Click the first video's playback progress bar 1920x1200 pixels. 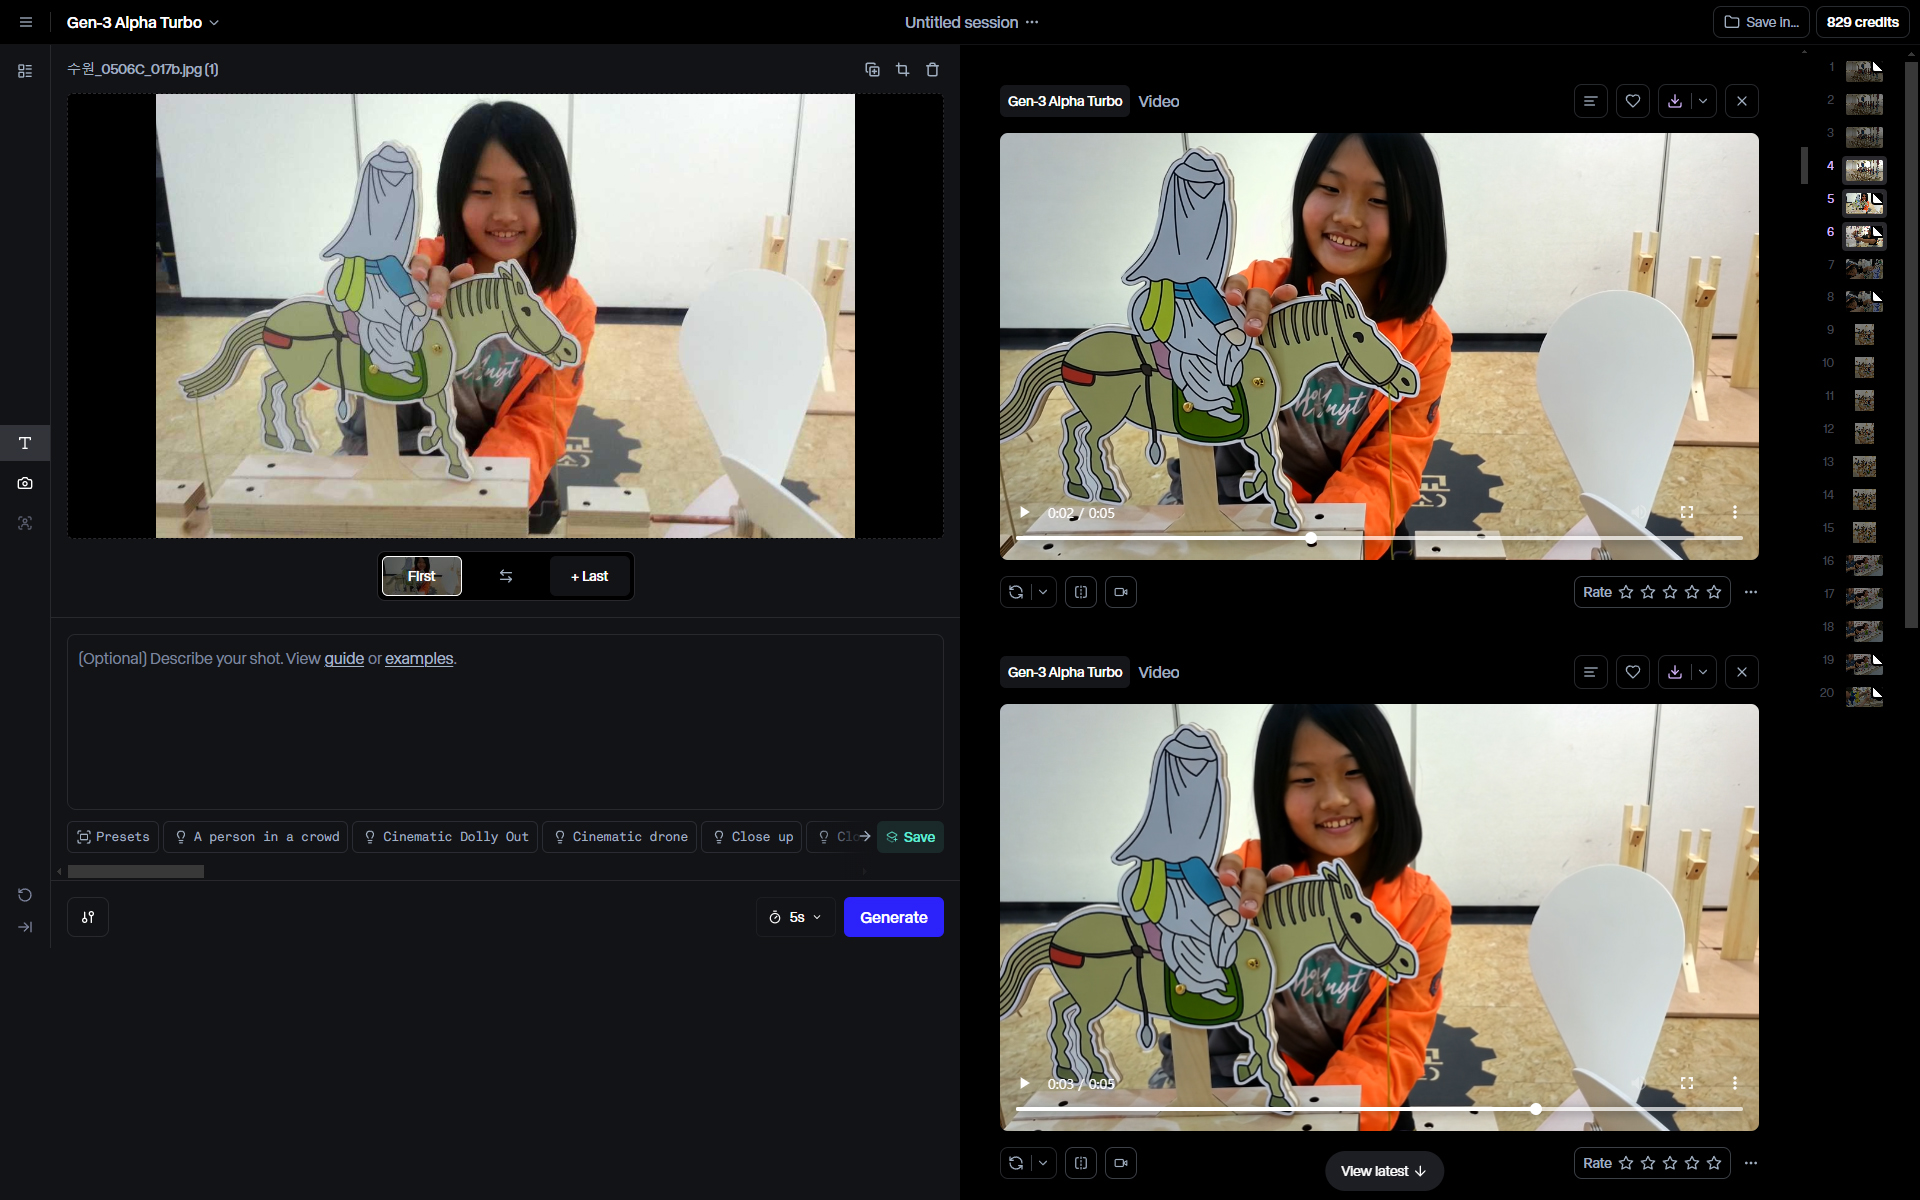coord(1378,538)
